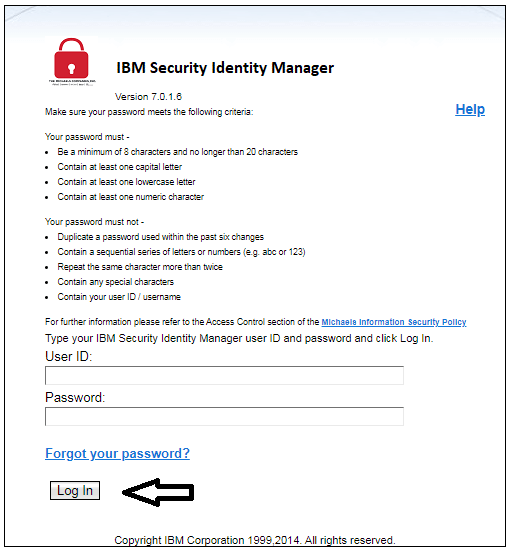The width and height of the screenshot is (516, 554).
Task: Select the one capital letter rule
Action: point(120,167)
